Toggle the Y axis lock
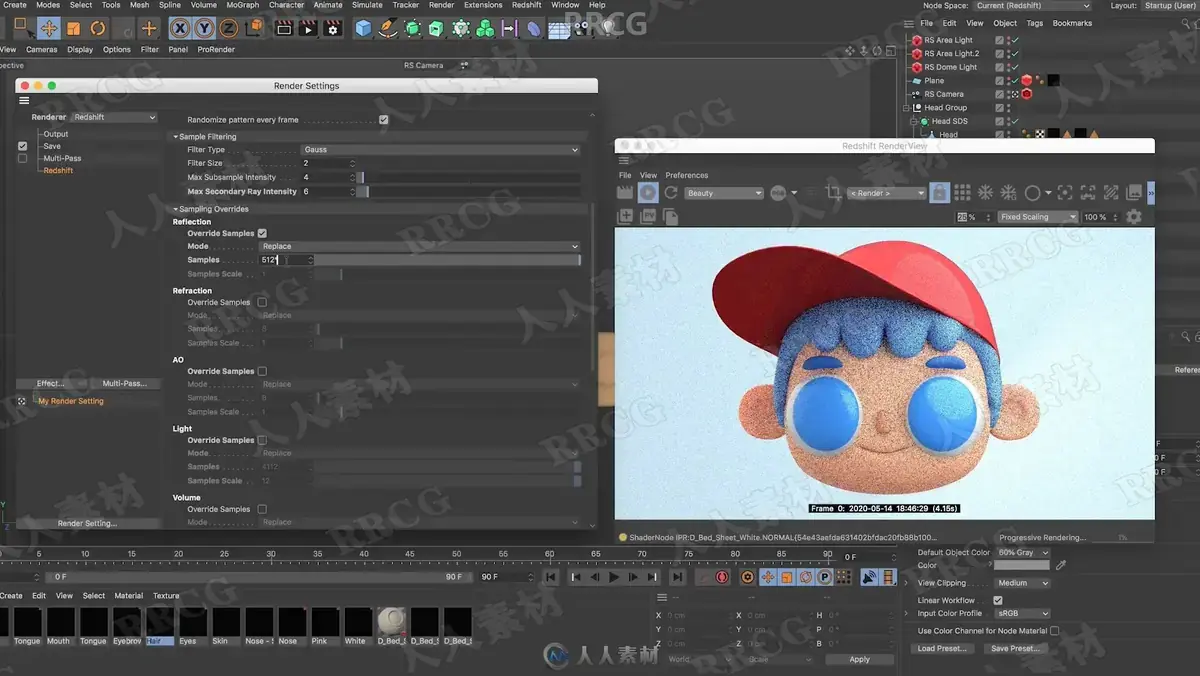1200x676 pixels. coord(204,28)
